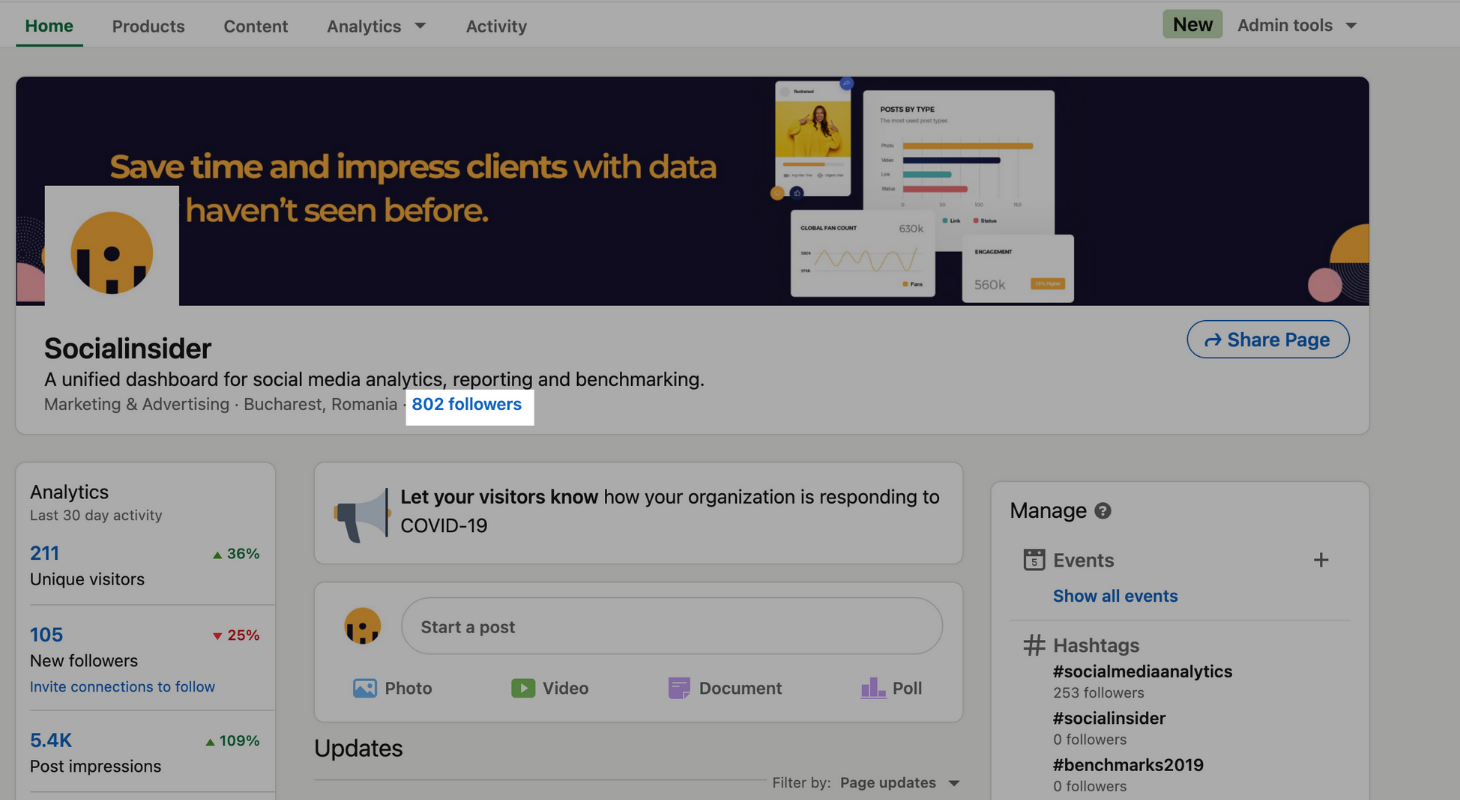
Task: Click the 36% unique visitors change indicator
Action: pos(236,554)
